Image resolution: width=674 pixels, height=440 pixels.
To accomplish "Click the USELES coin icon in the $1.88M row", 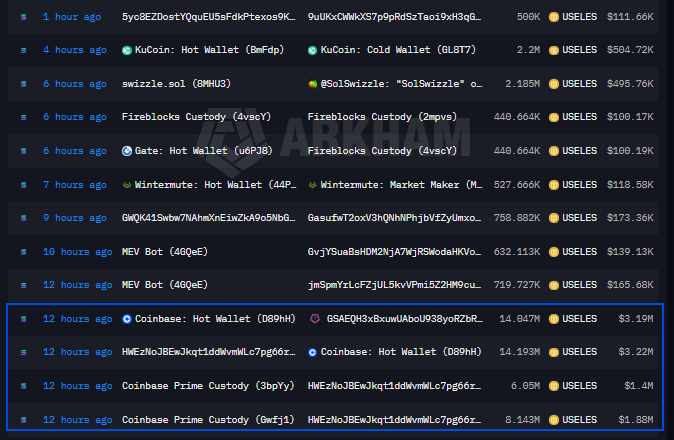I will click(x=554, y=420).
